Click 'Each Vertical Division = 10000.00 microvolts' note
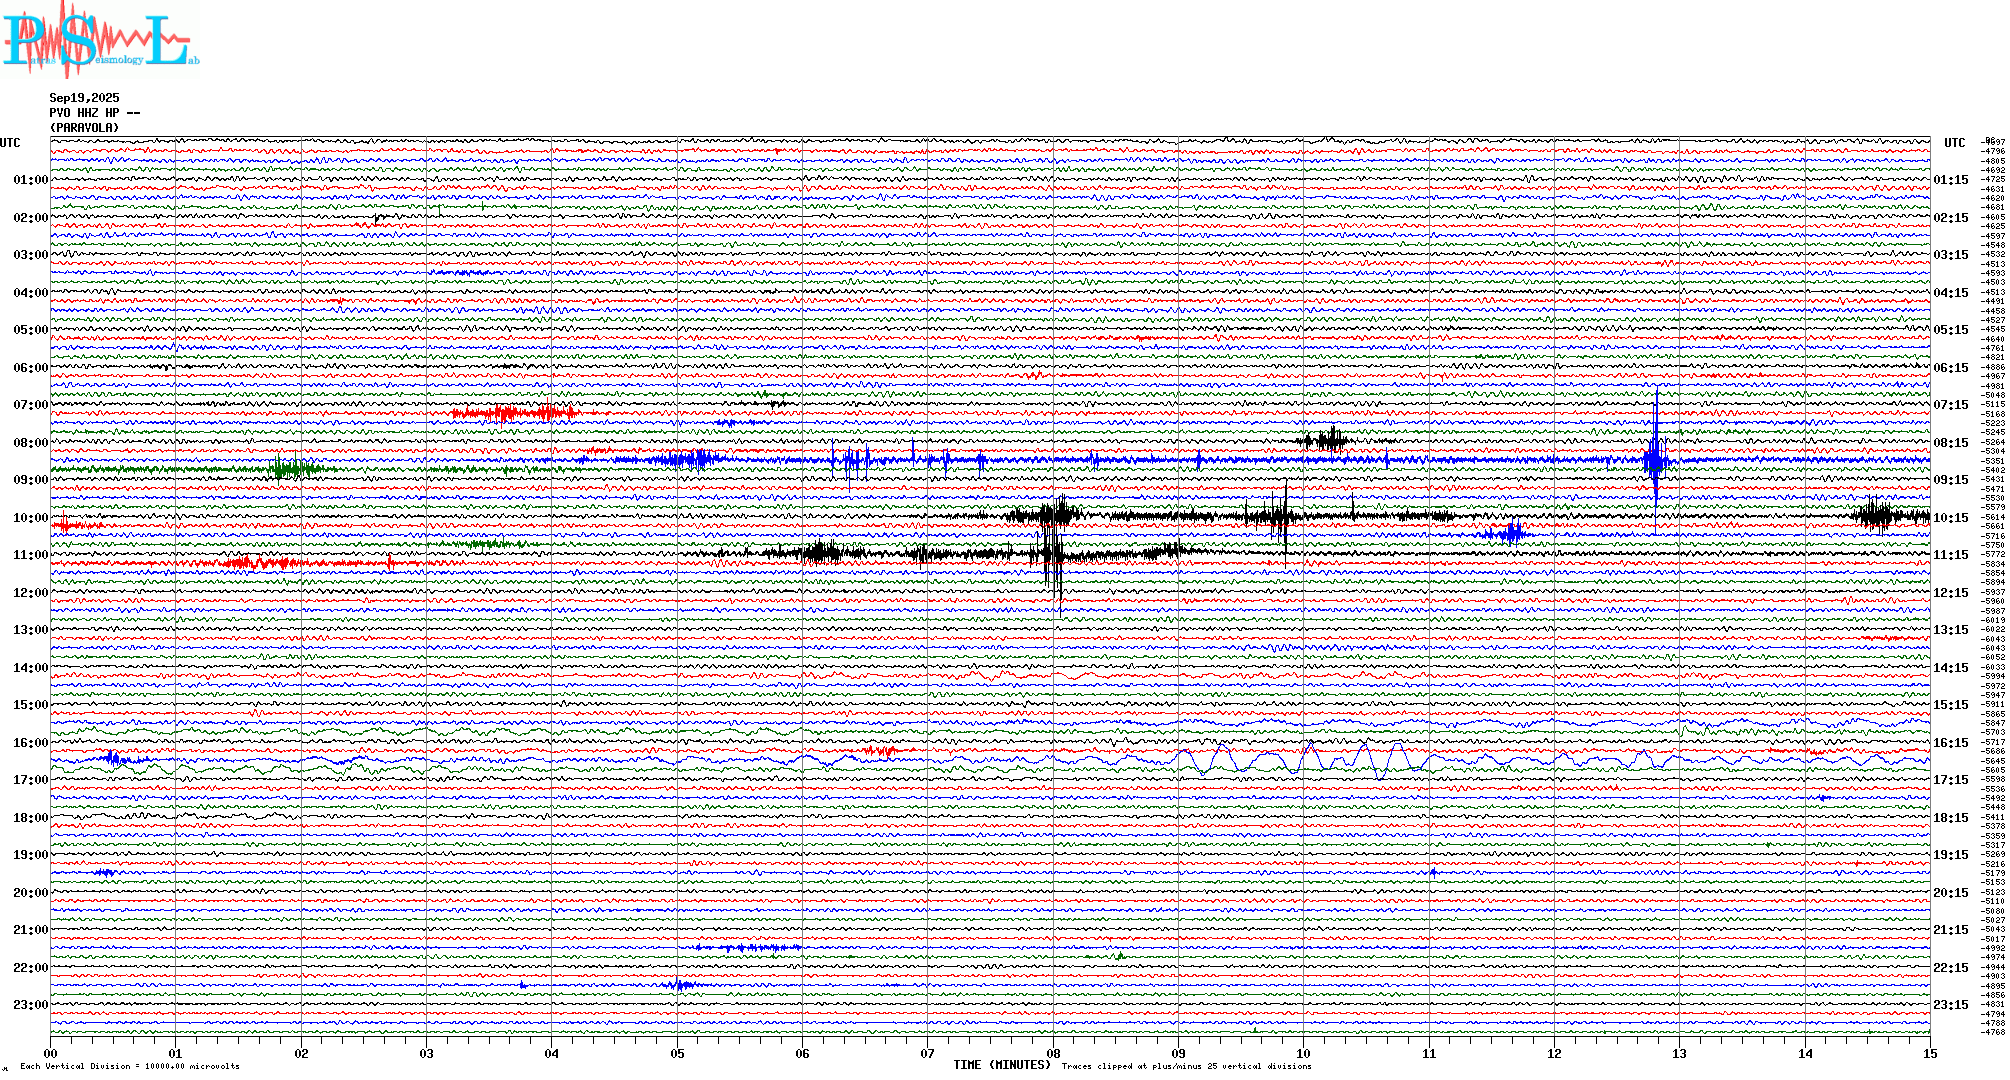The image size is (2010, 1080). pos(130,1066)
